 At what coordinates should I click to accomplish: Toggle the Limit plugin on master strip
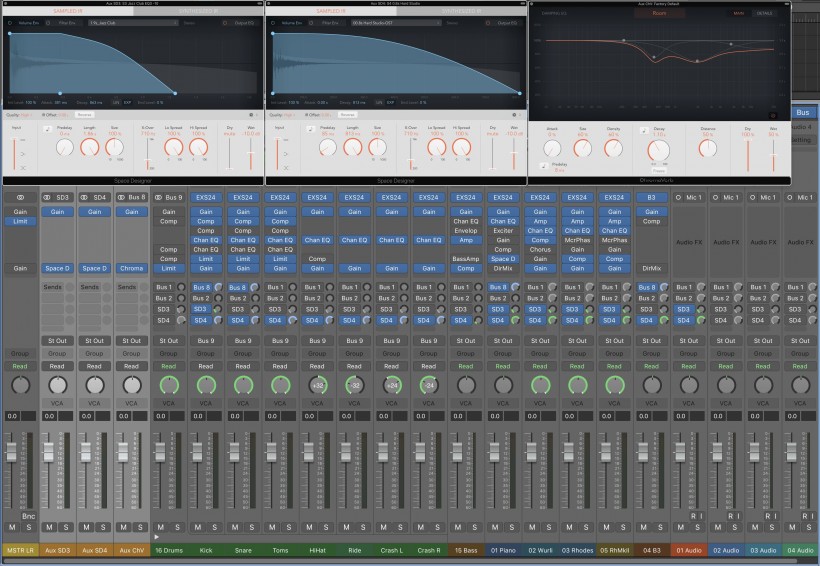(x=20, y=221)
